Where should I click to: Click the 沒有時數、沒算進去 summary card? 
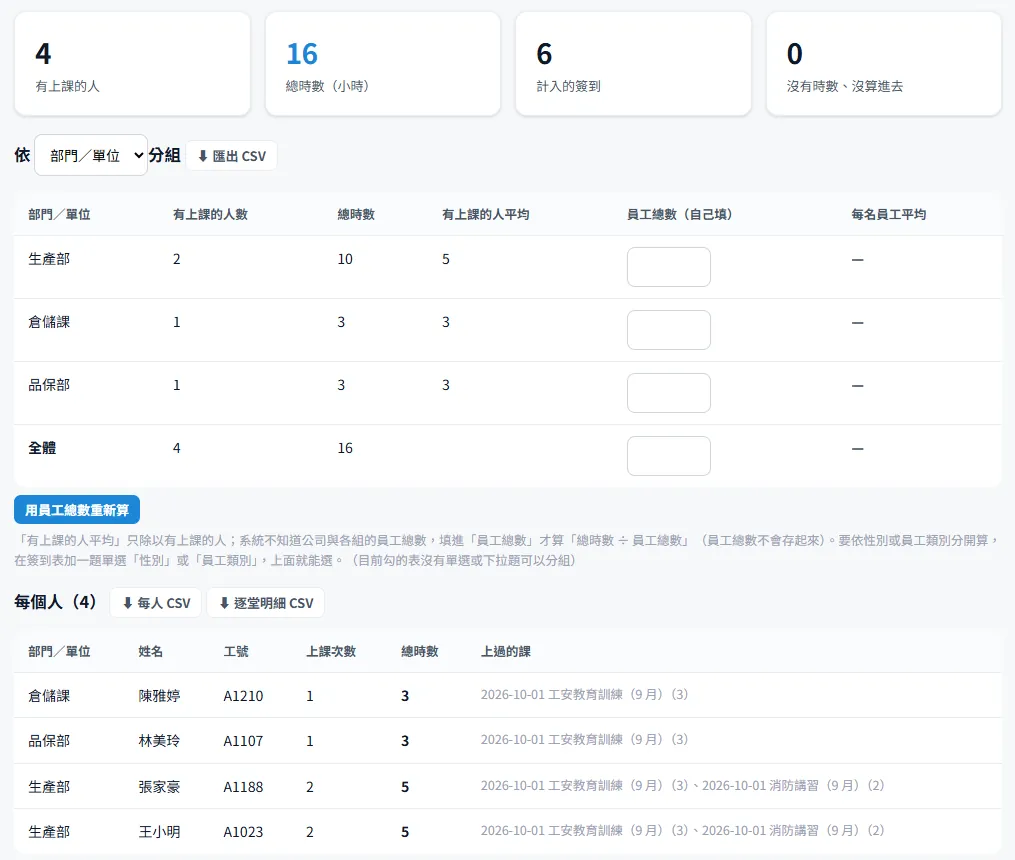click(884, 64)
